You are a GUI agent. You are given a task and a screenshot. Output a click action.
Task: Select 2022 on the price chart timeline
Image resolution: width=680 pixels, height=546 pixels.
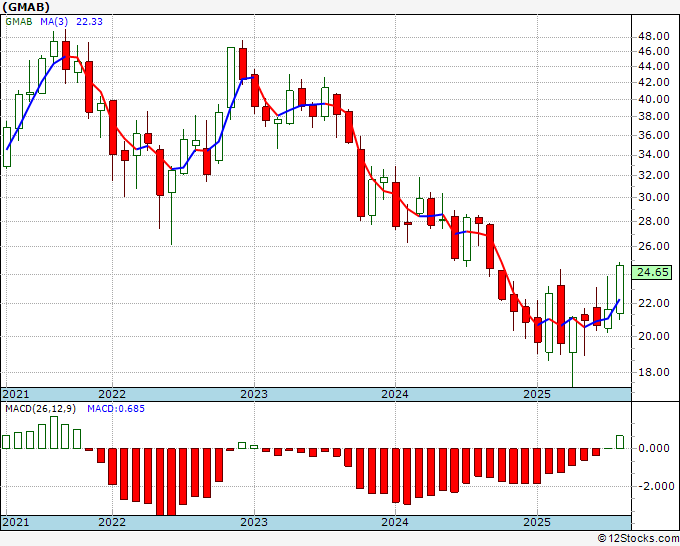click(112, 394)
